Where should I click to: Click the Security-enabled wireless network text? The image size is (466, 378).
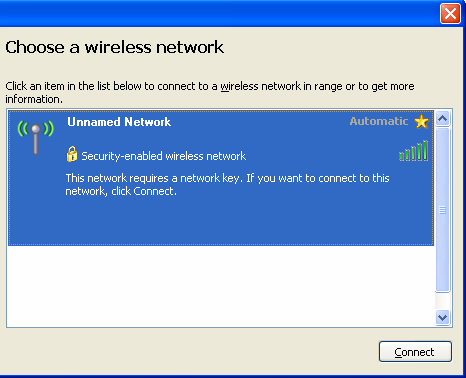pyautogui.click(x=164, y=156)
